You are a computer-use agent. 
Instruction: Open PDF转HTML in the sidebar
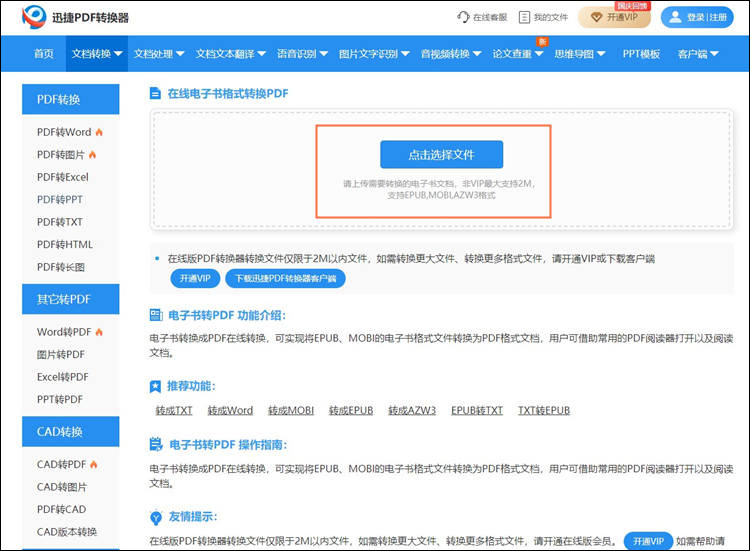click(x=65, y=245)
